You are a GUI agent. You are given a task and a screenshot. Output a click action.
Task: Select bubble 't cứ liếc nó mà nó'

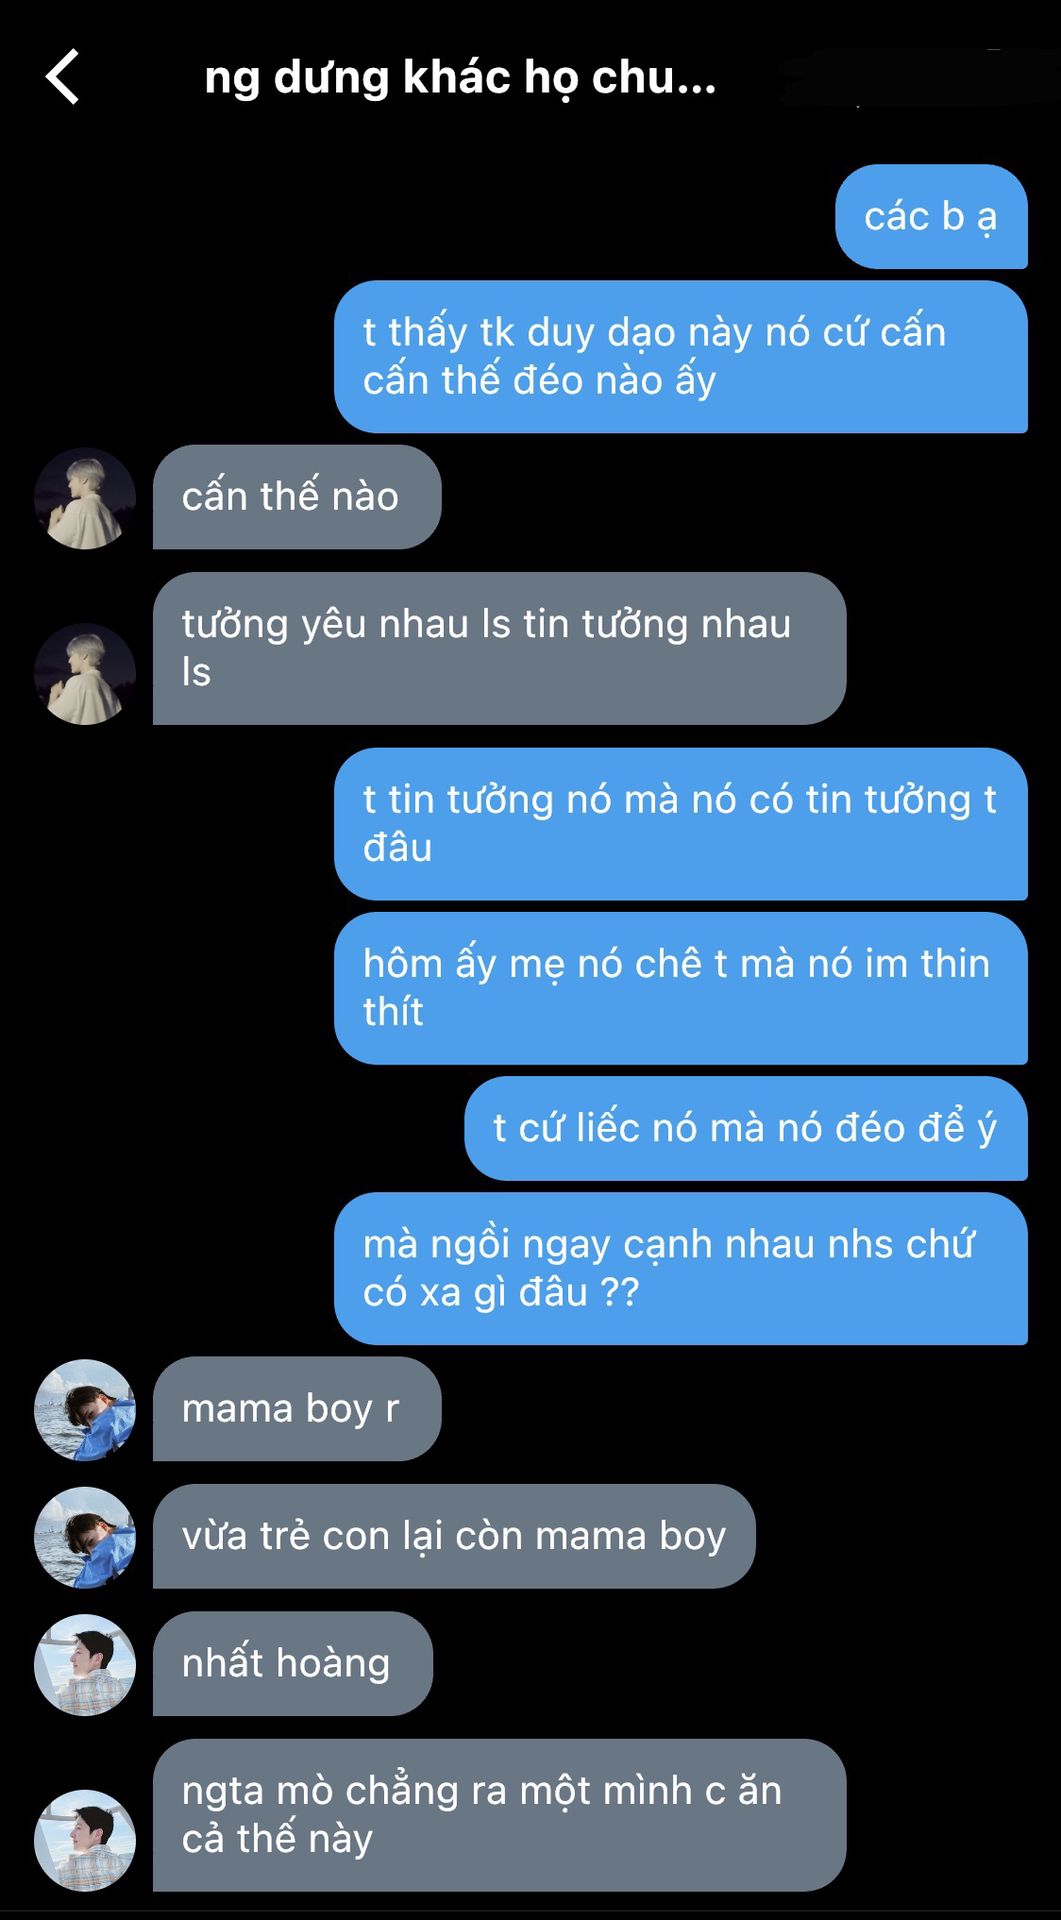coord(746,1129)
